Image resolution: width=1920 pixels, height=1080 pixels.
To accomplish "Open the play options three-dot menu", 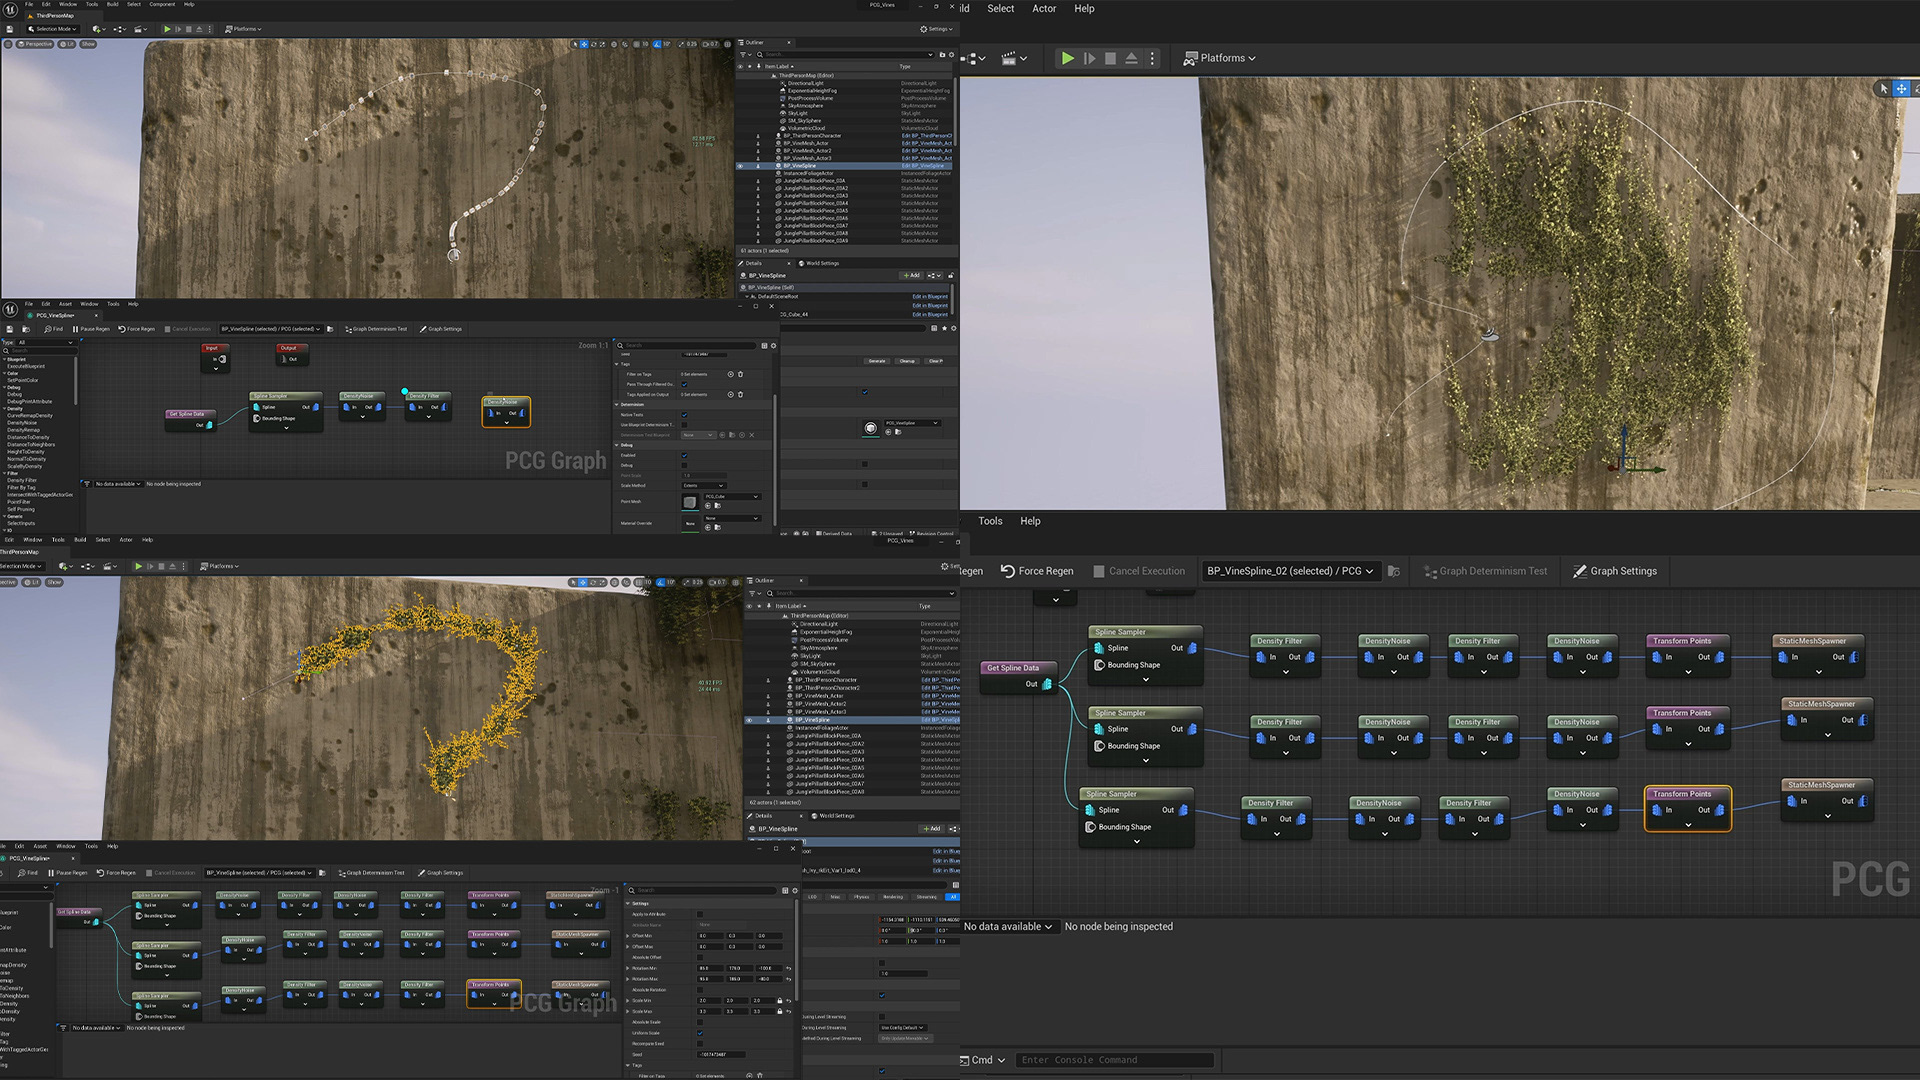I will coord(1152,59).
